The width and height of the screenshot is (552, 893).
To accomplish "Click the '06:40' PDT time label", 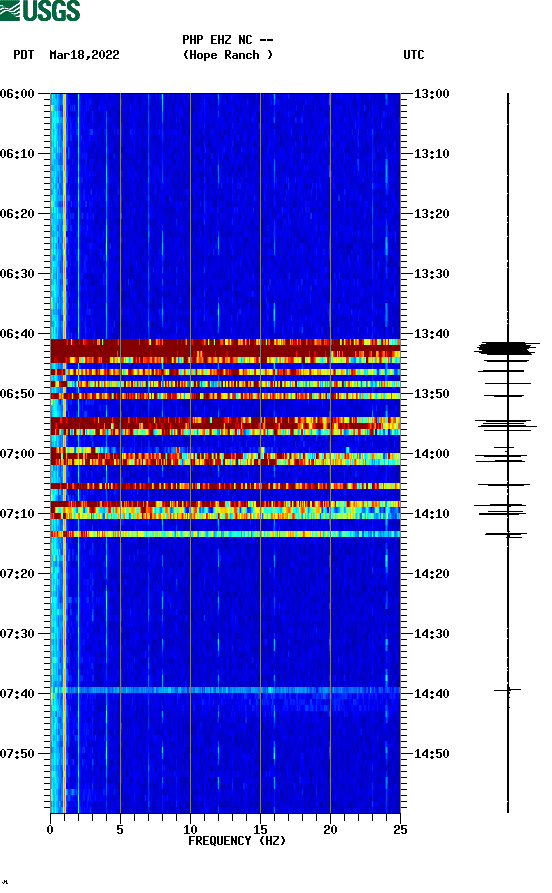I will 18,334.
